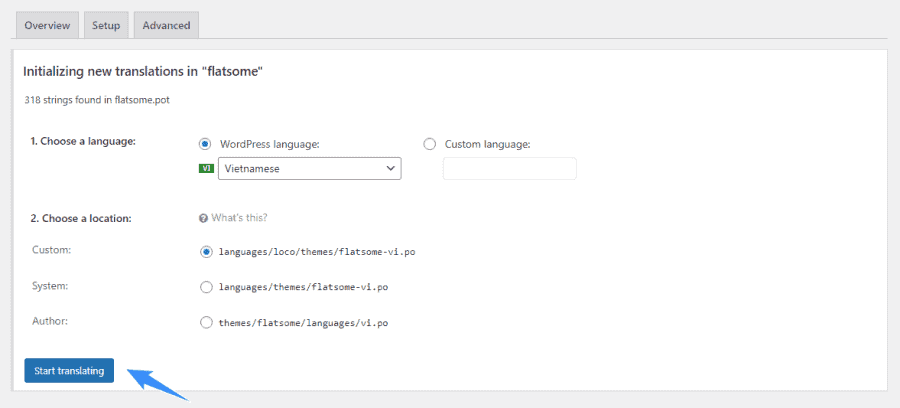
Task: Select the Custom location radio button
Action: click(x=206, y=252)
